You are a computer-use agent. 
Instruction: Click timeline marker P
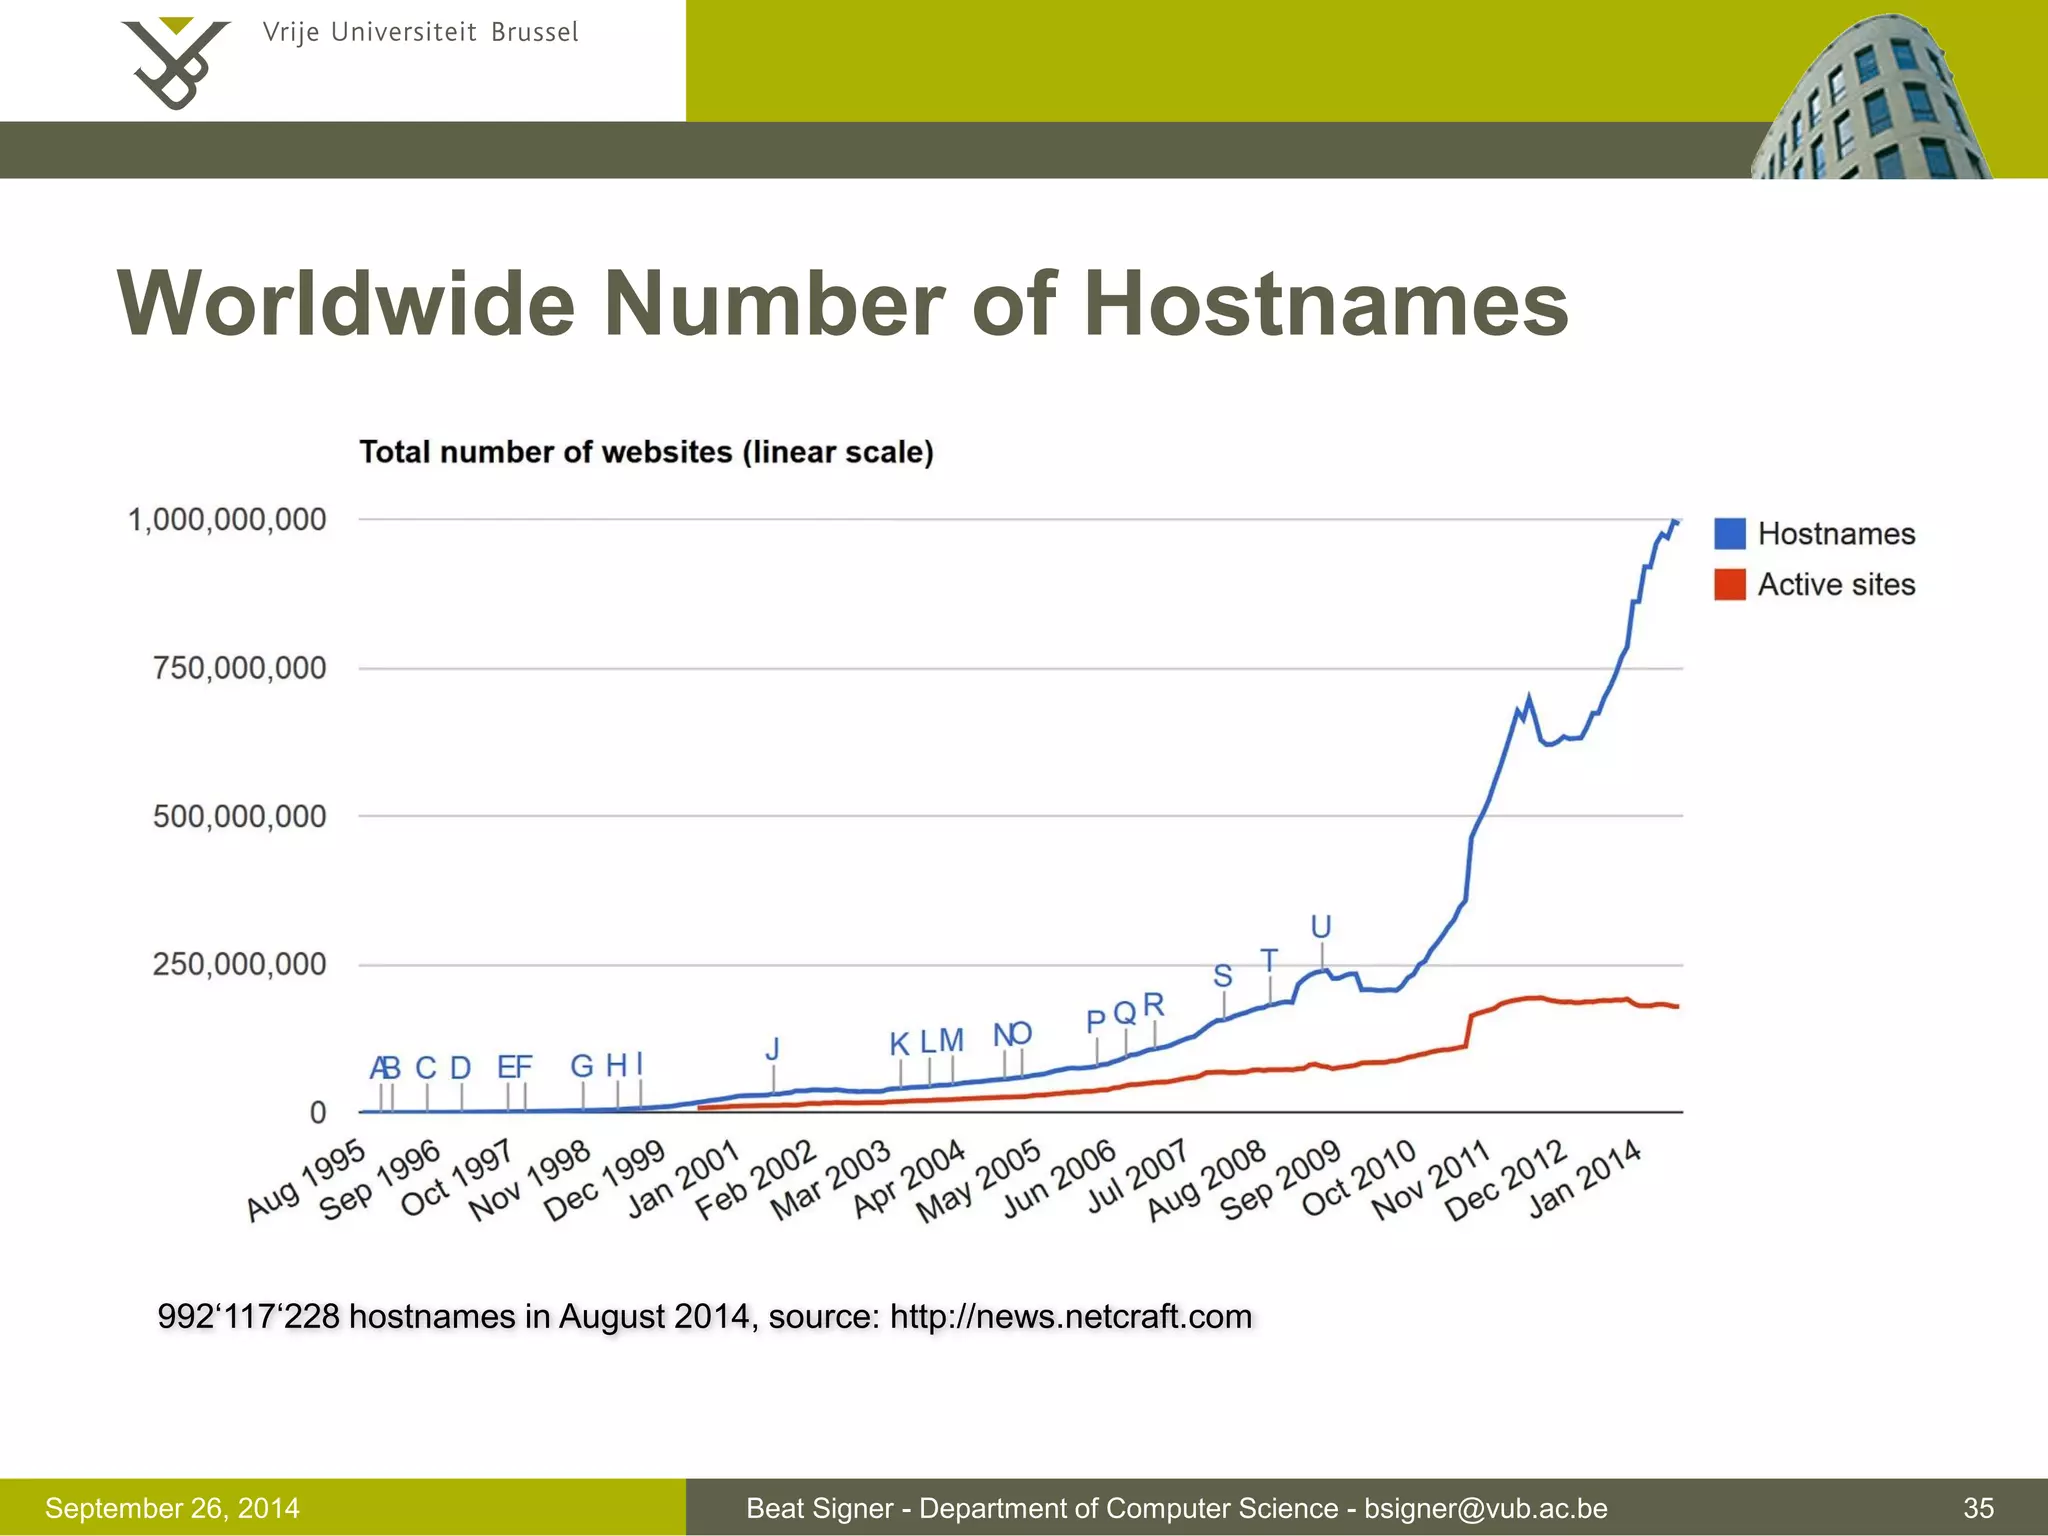coord(1096,1021)
